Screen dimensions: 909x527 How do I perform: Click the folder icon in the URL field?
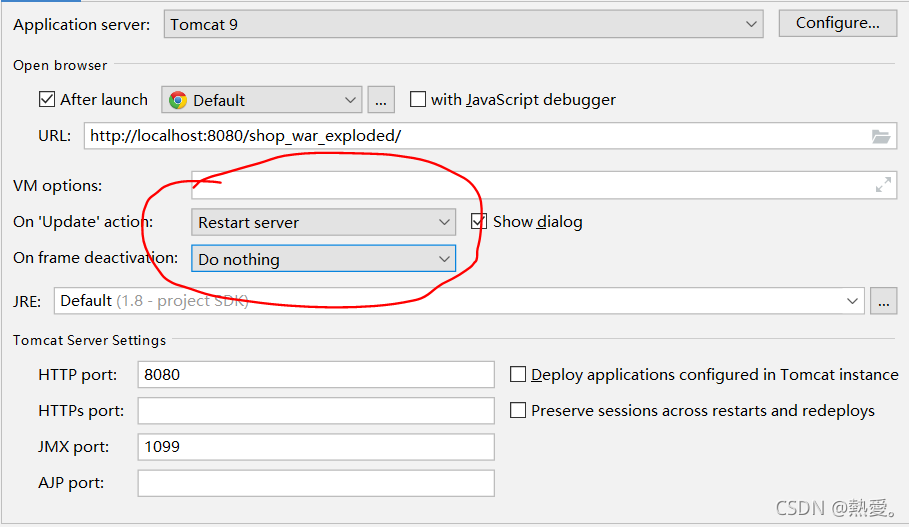click(881, 136)
